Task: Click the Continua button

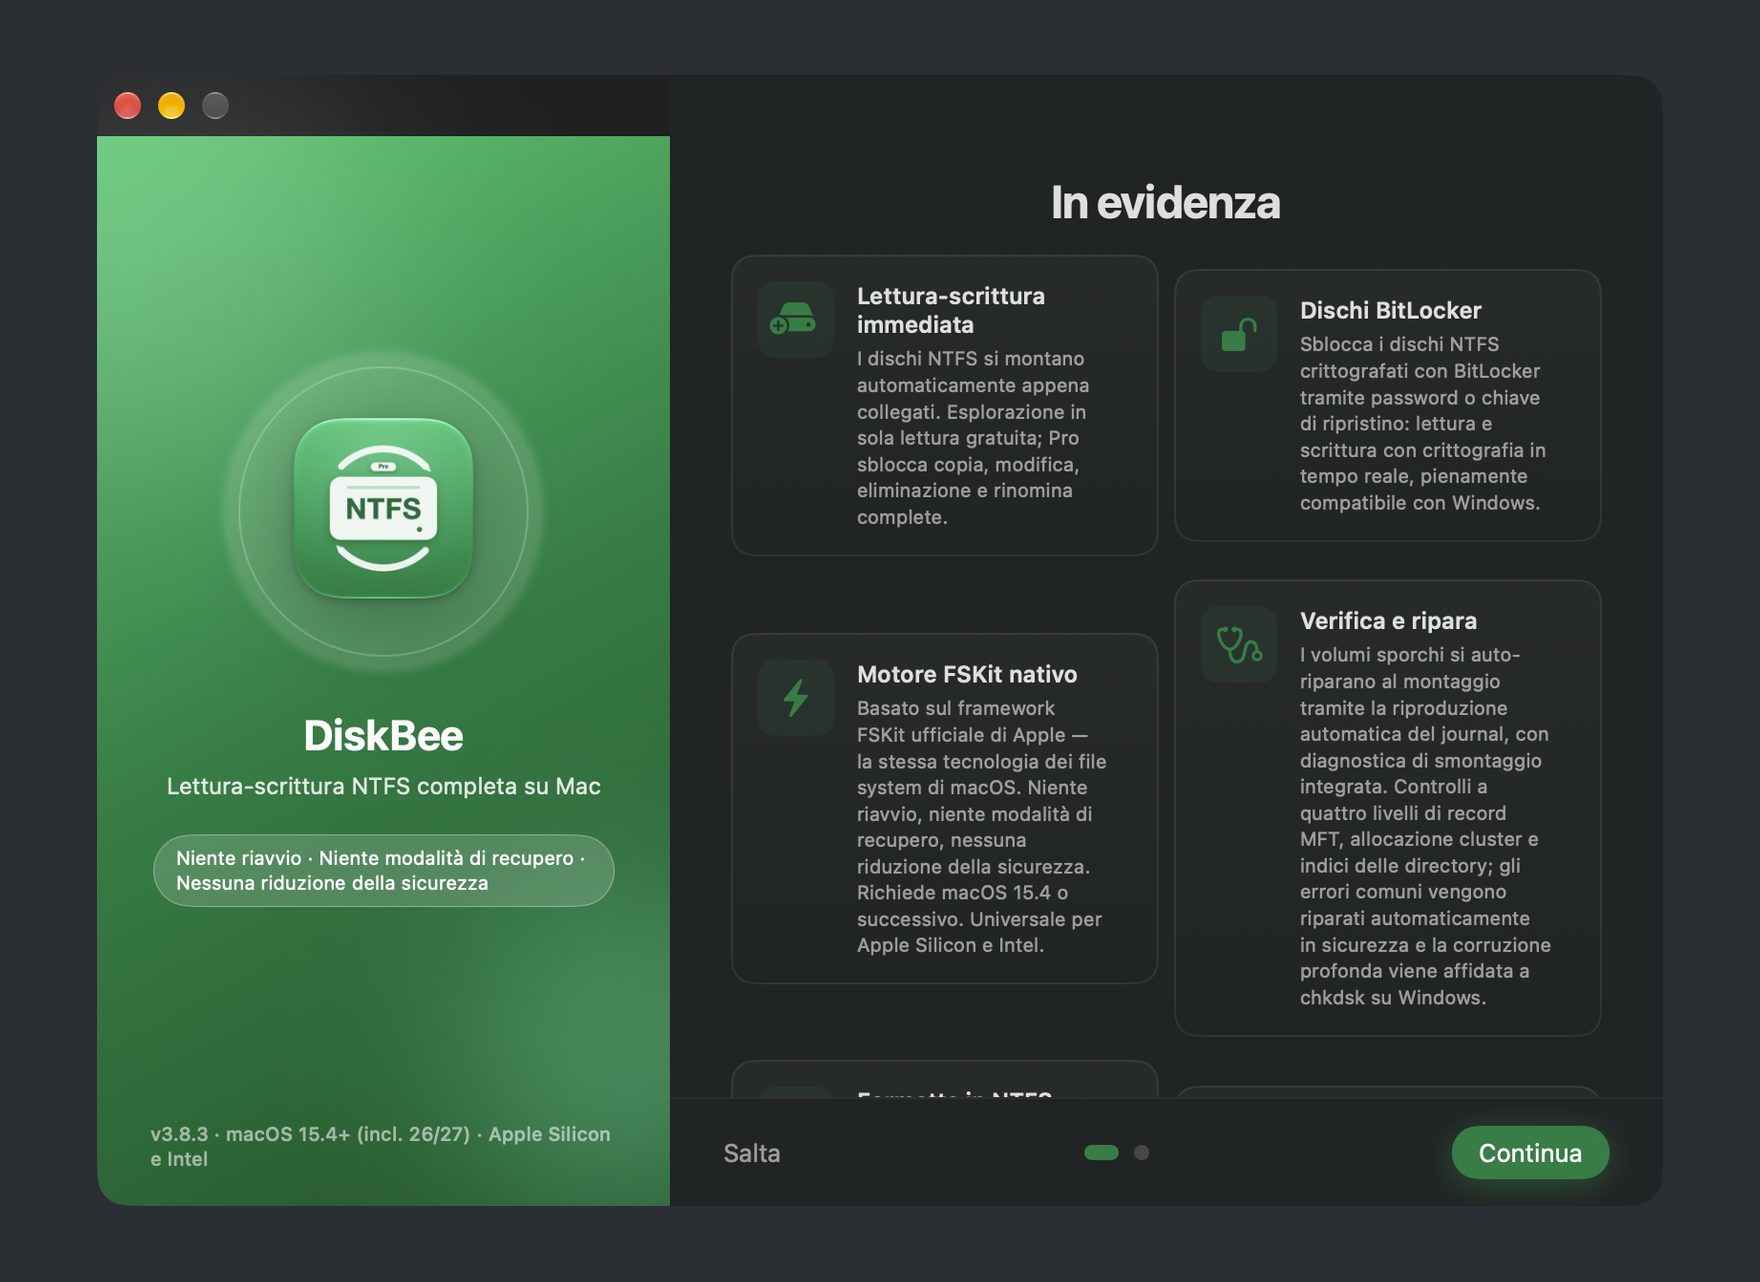Action: [x=1530, y=1153]
